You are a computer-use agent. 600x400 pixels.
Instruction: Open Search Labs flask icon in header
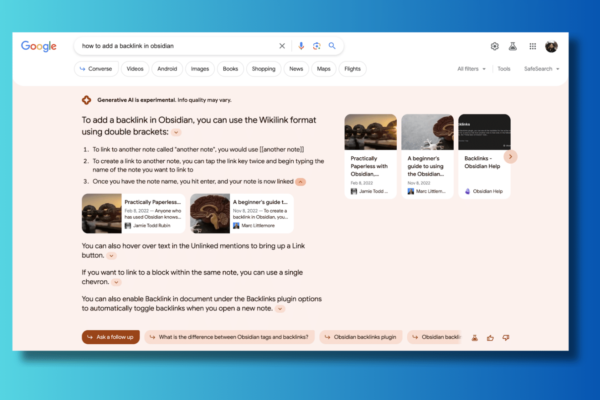[513, 46]
